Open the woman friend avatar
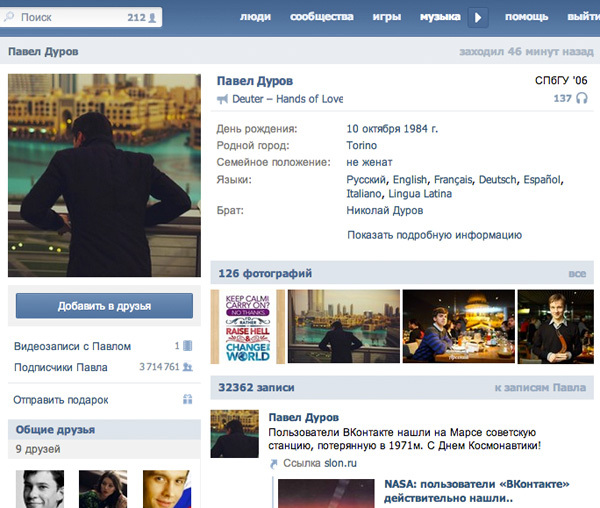The image size is (600, 508). point(103,489)
